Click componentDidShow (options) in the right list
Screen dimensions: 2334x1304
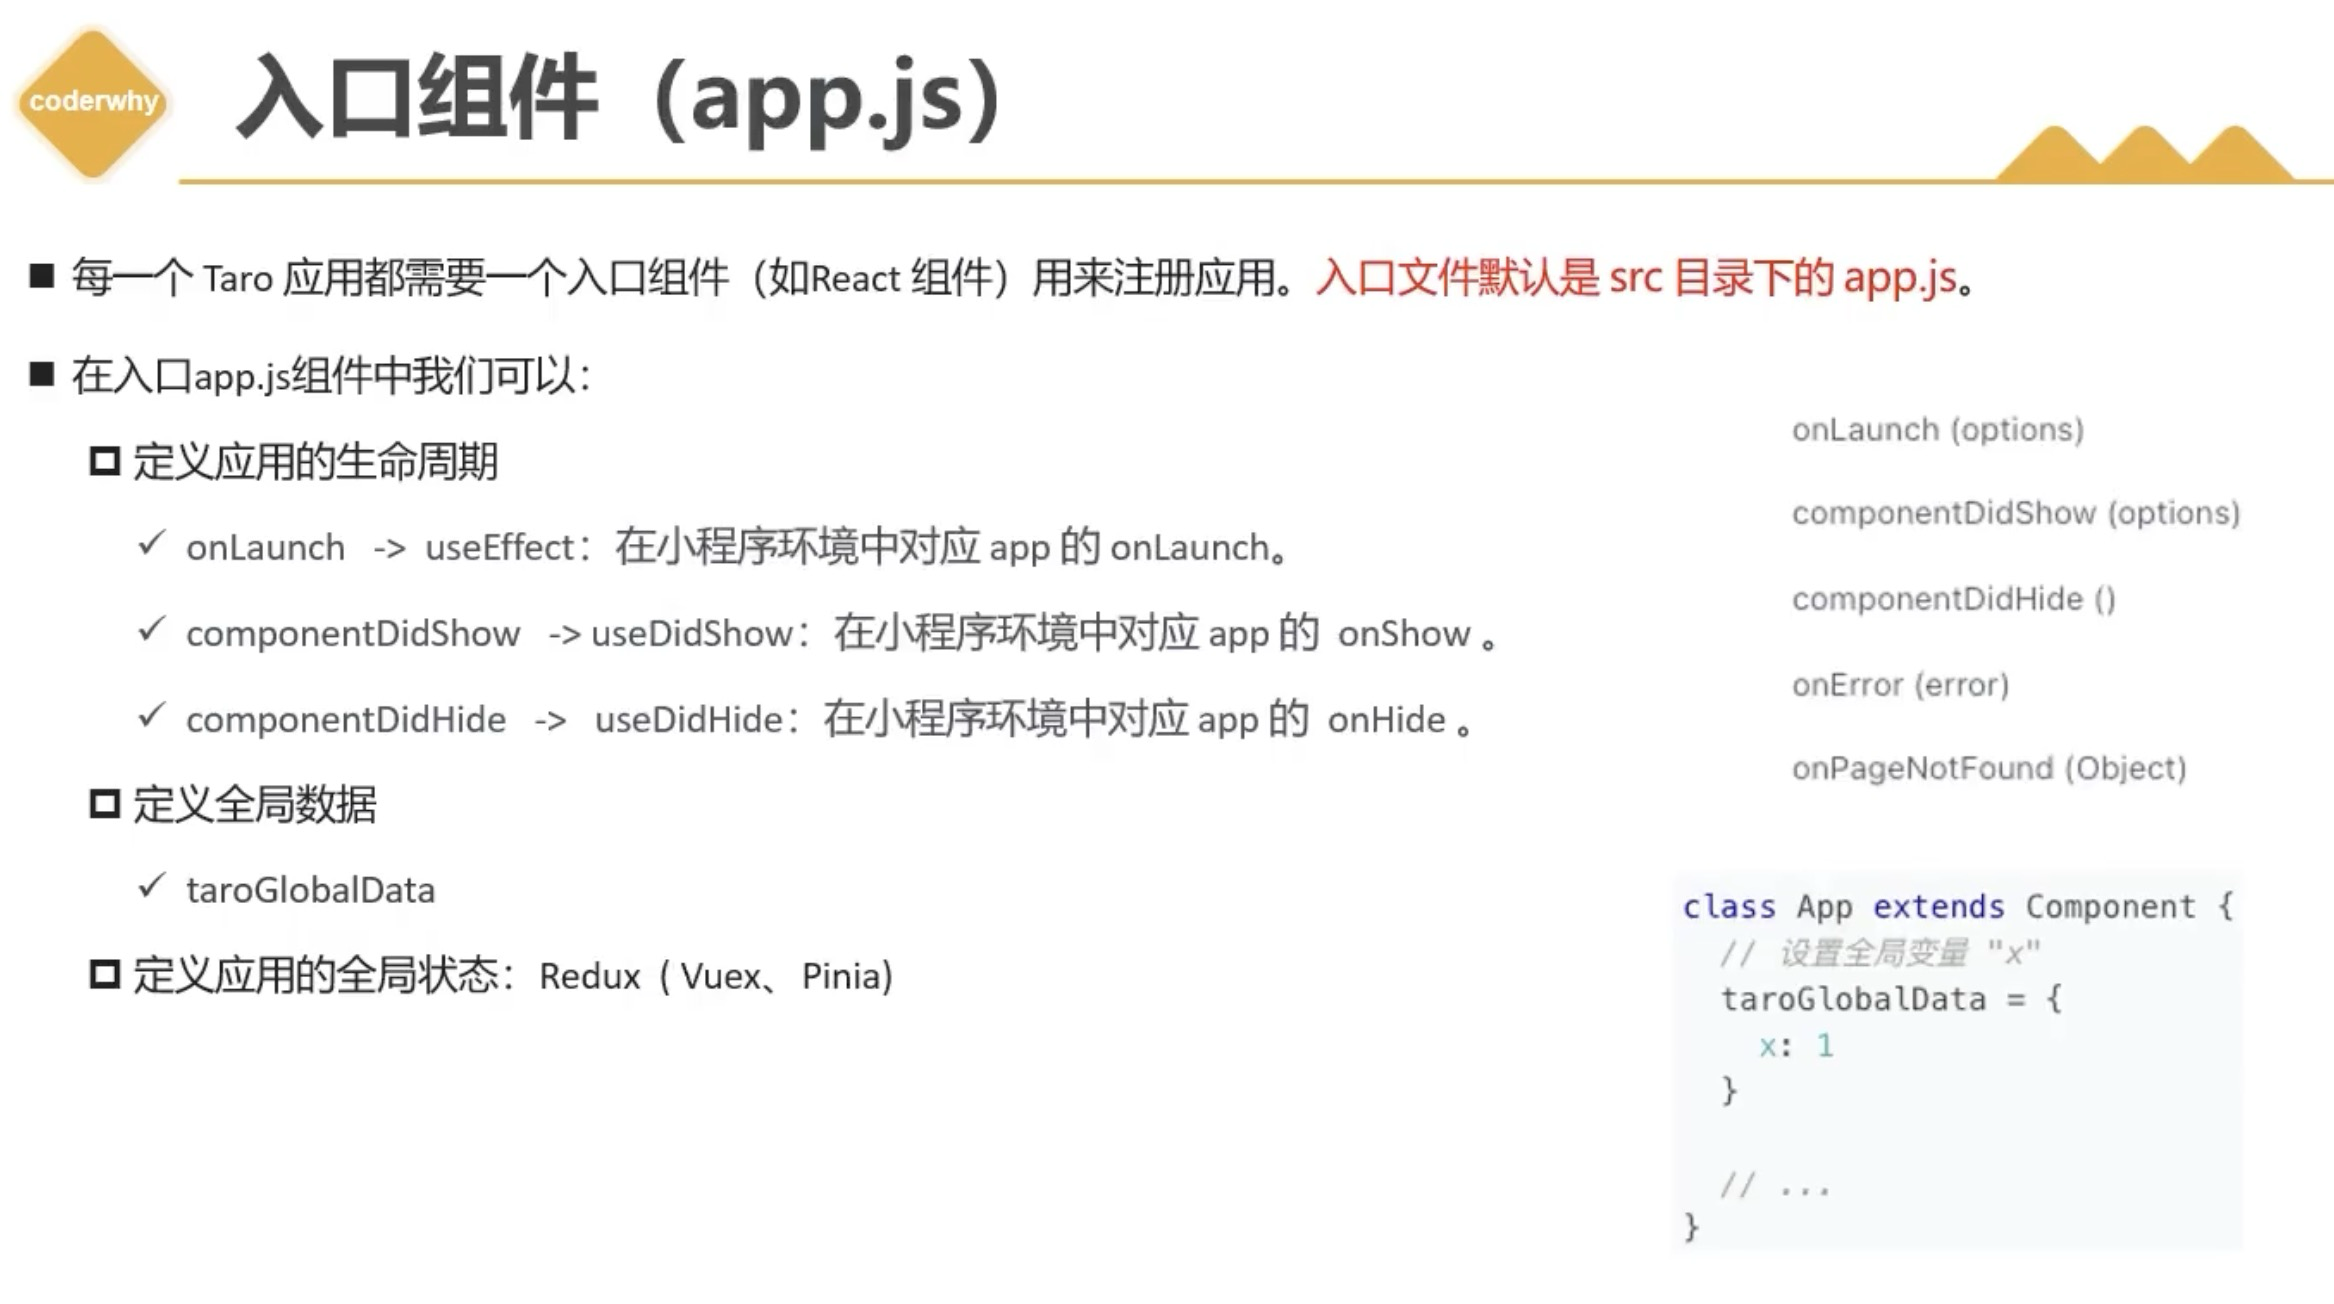[2016, 513]
